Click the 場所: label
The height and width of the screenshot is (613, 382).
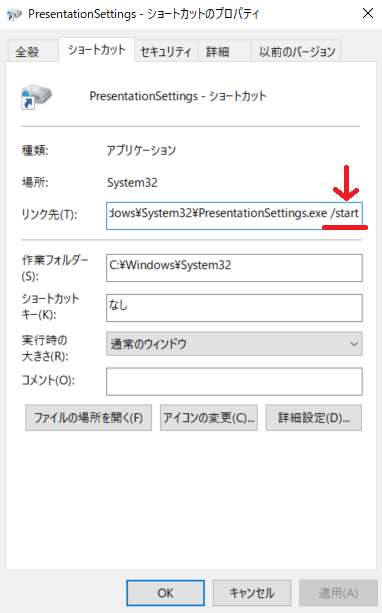[35, 182]
